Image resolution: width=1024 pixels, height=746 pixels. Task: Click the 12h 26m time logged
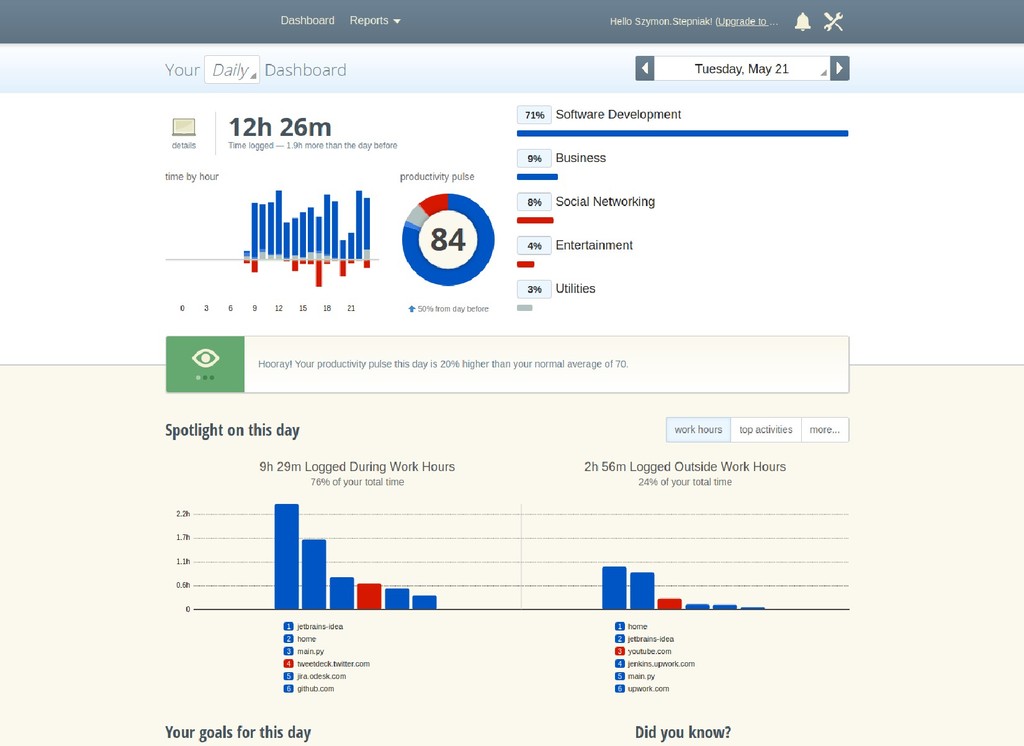pyautogui.click(x=280, y=127)
